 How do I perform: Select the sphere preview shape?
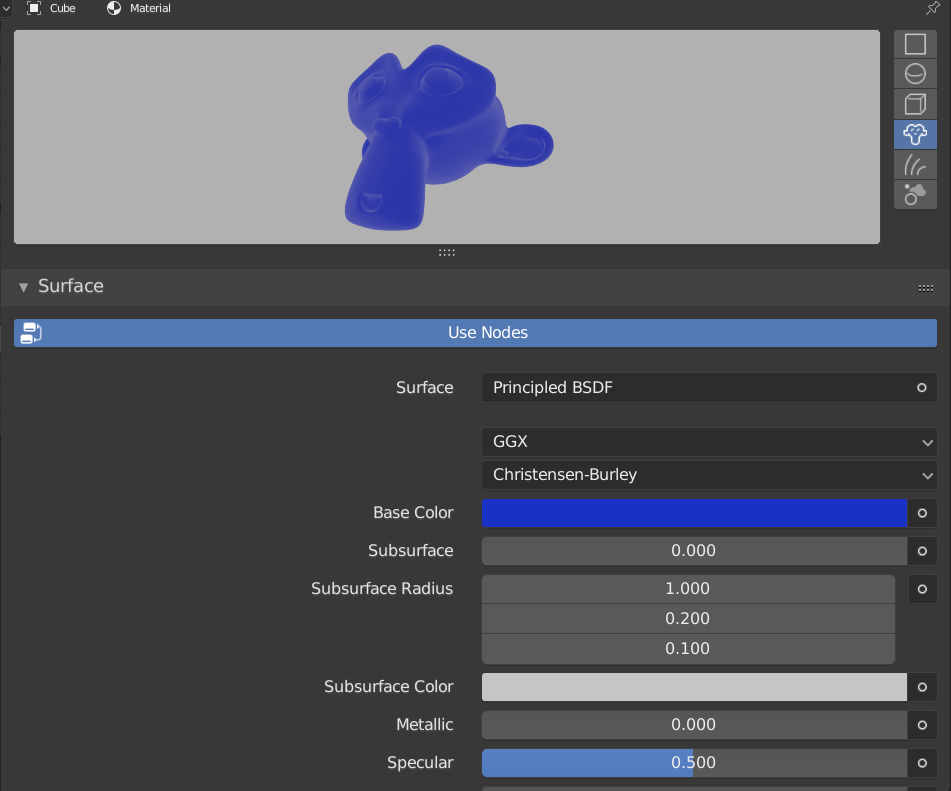tap(915, 74)
